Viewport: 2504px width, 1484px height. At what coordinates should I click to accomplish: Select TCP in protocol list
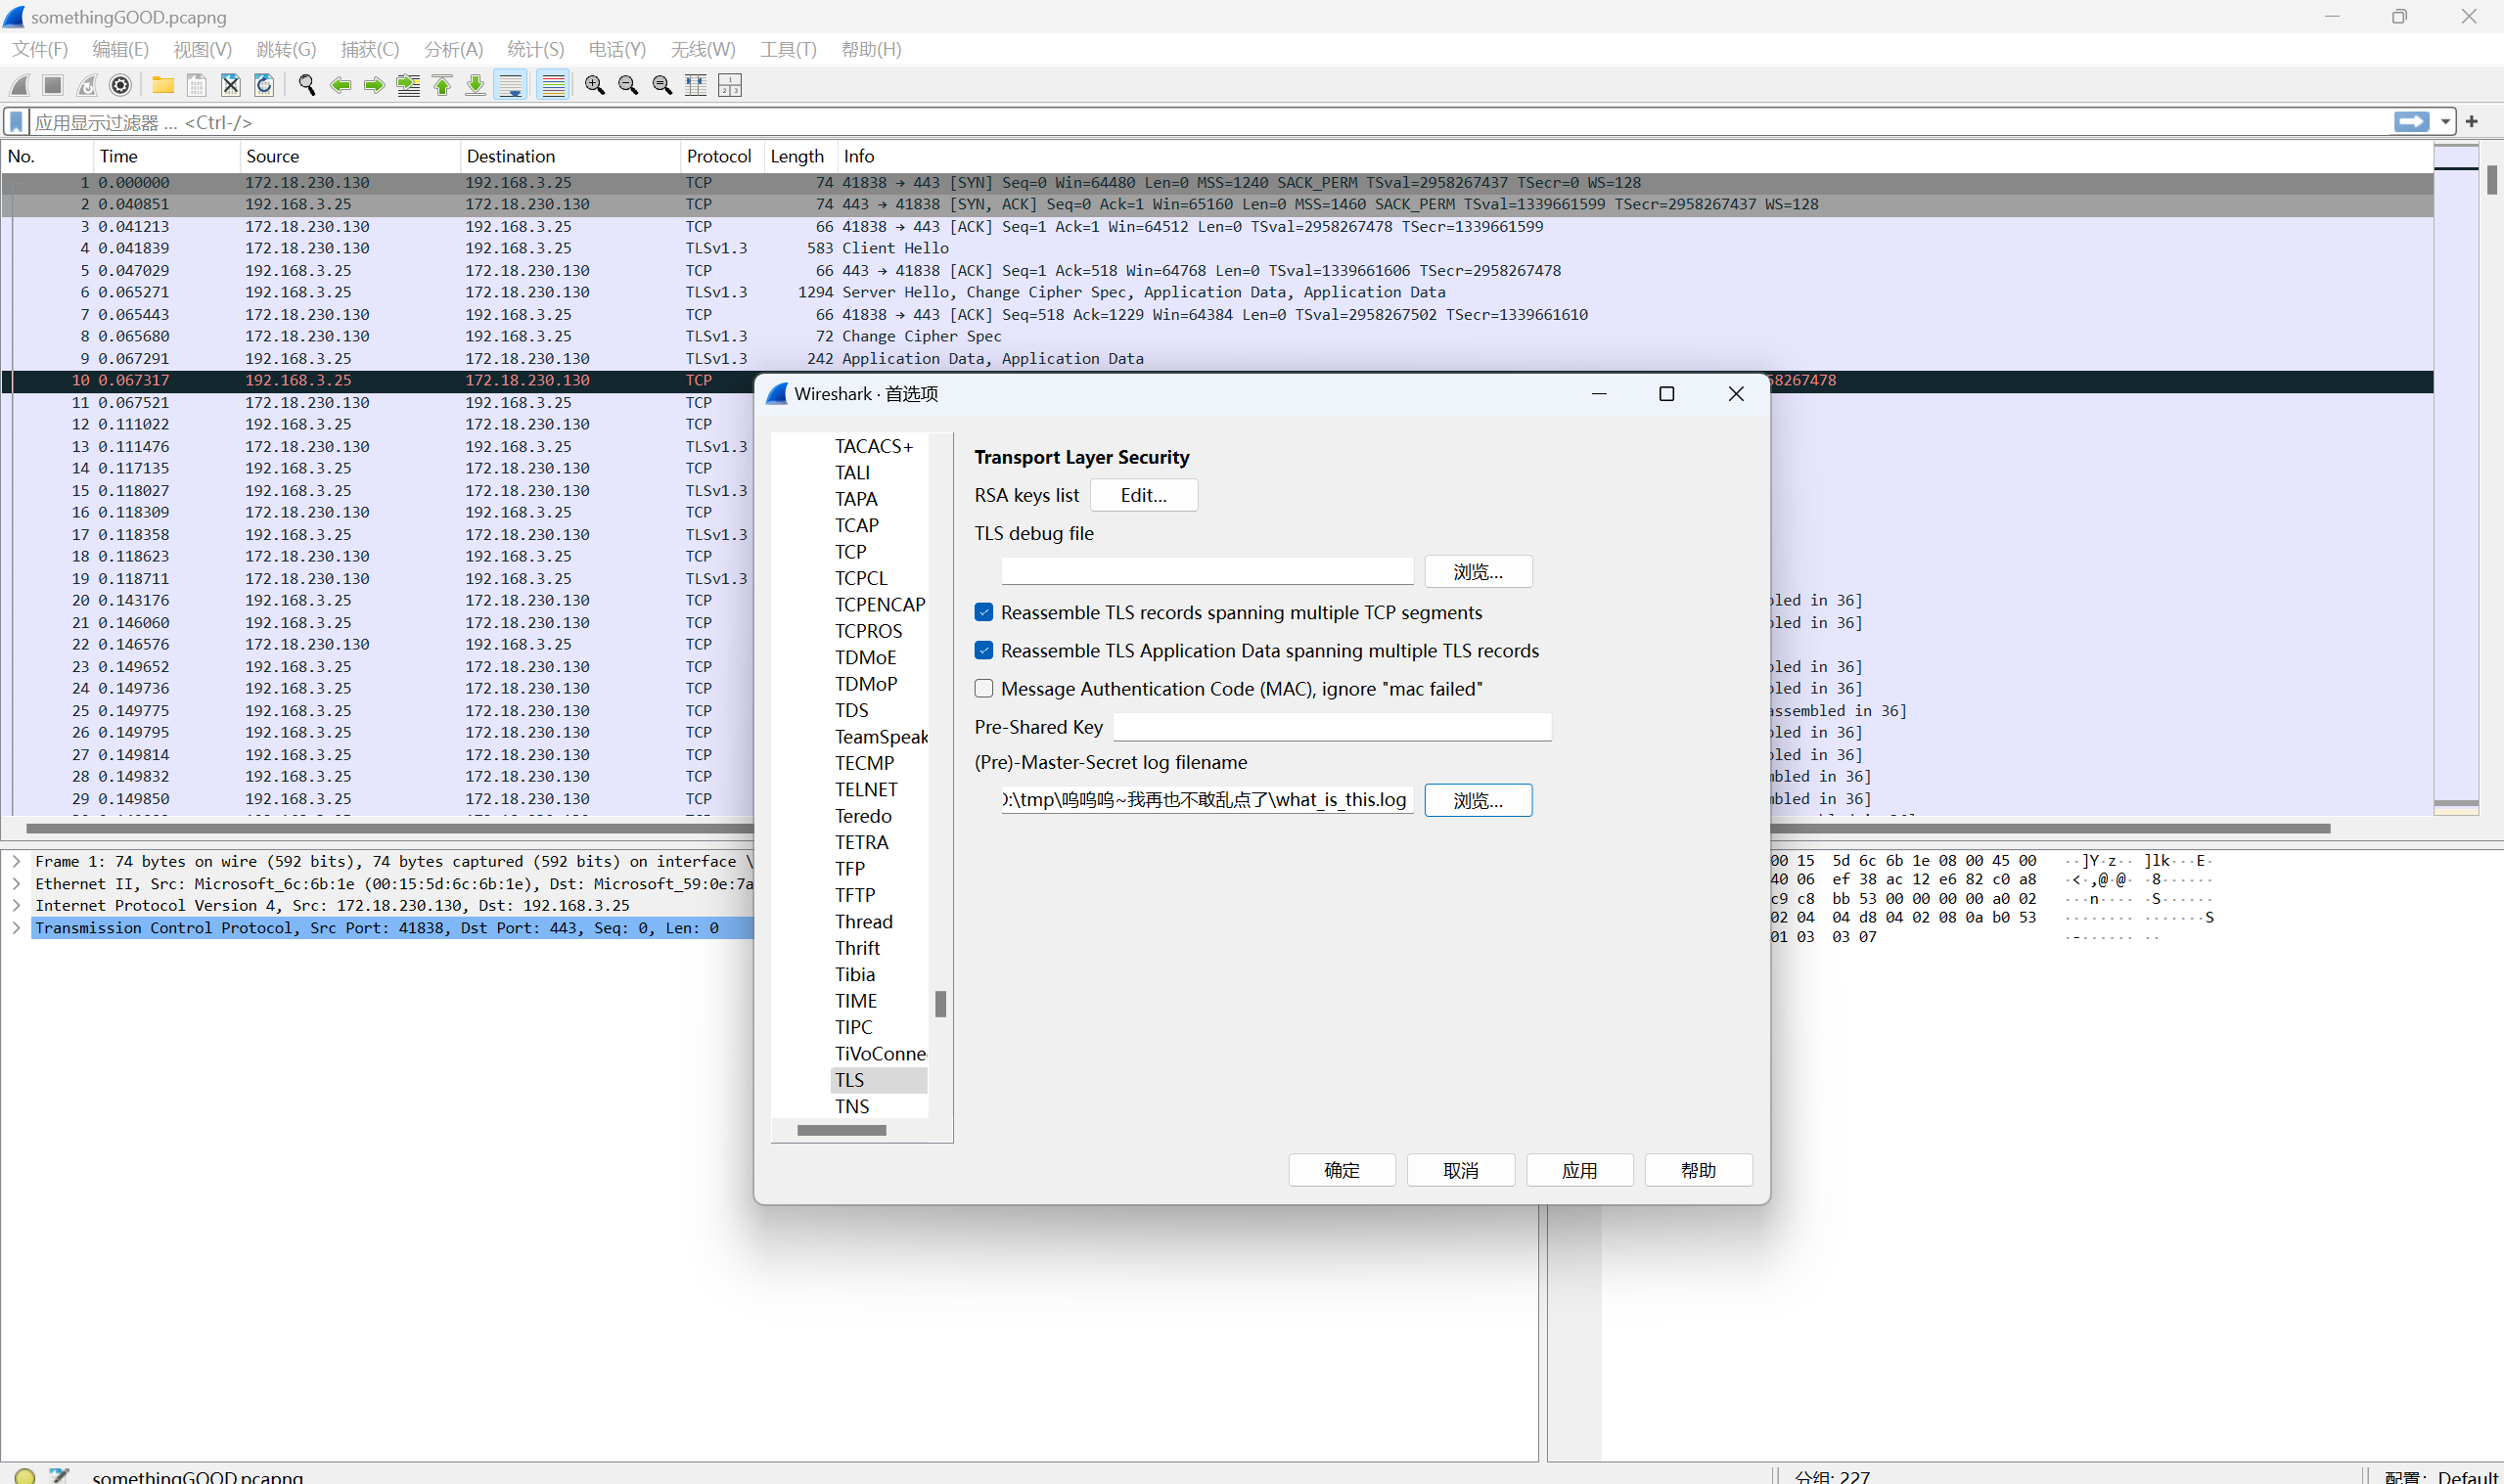click(850, 552)
